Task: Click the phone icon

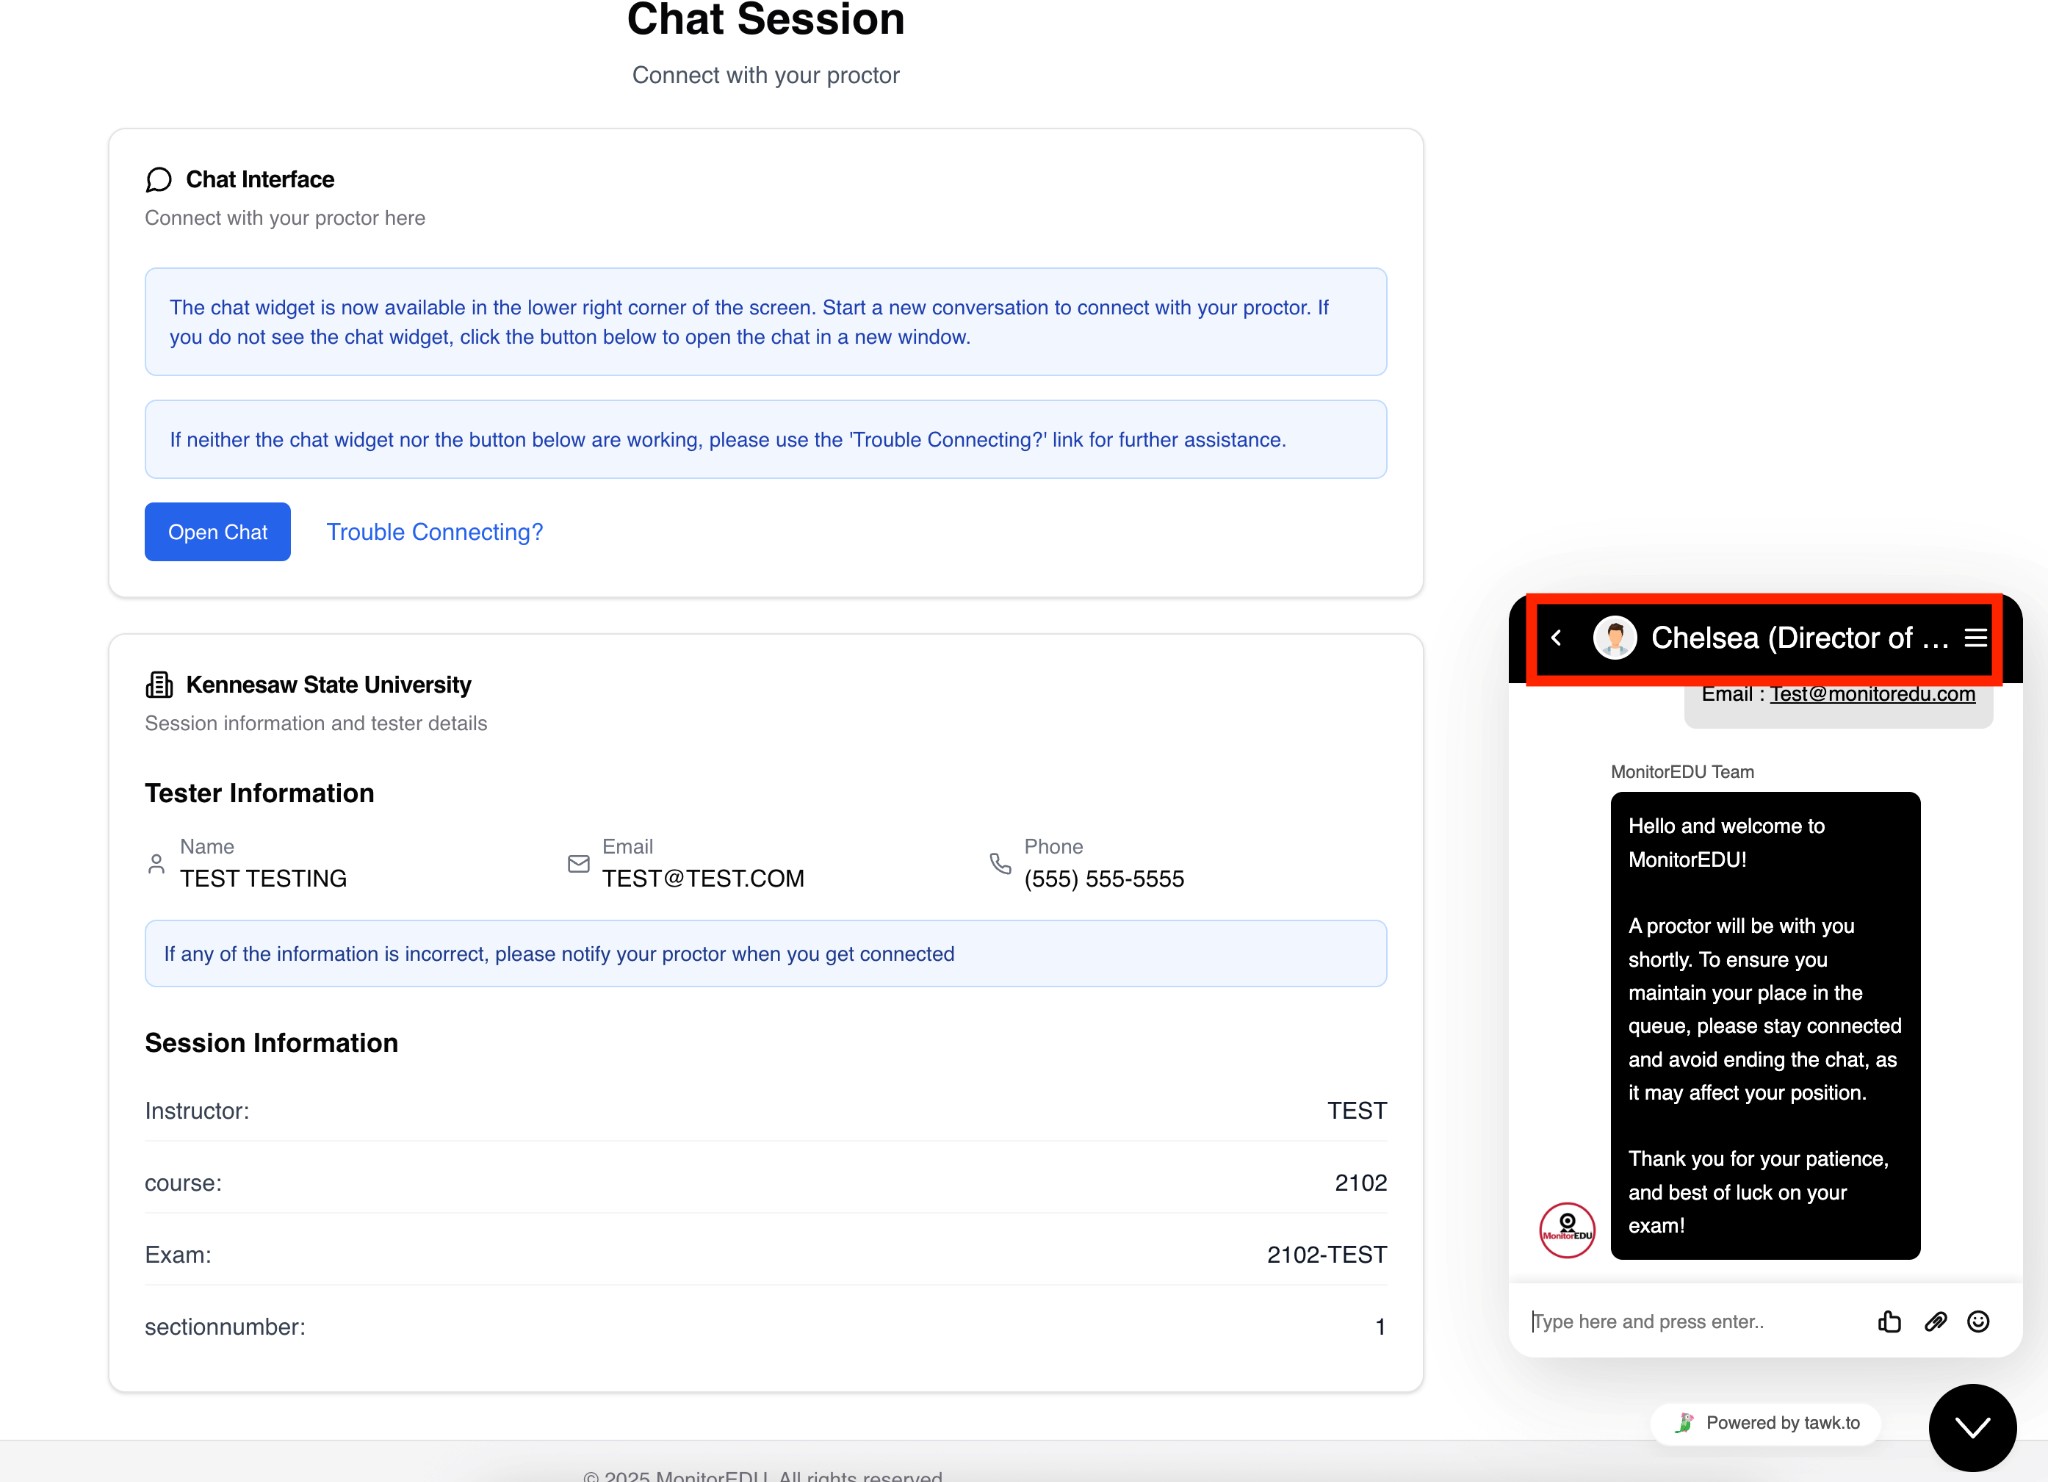Action: click(1000, 864)
